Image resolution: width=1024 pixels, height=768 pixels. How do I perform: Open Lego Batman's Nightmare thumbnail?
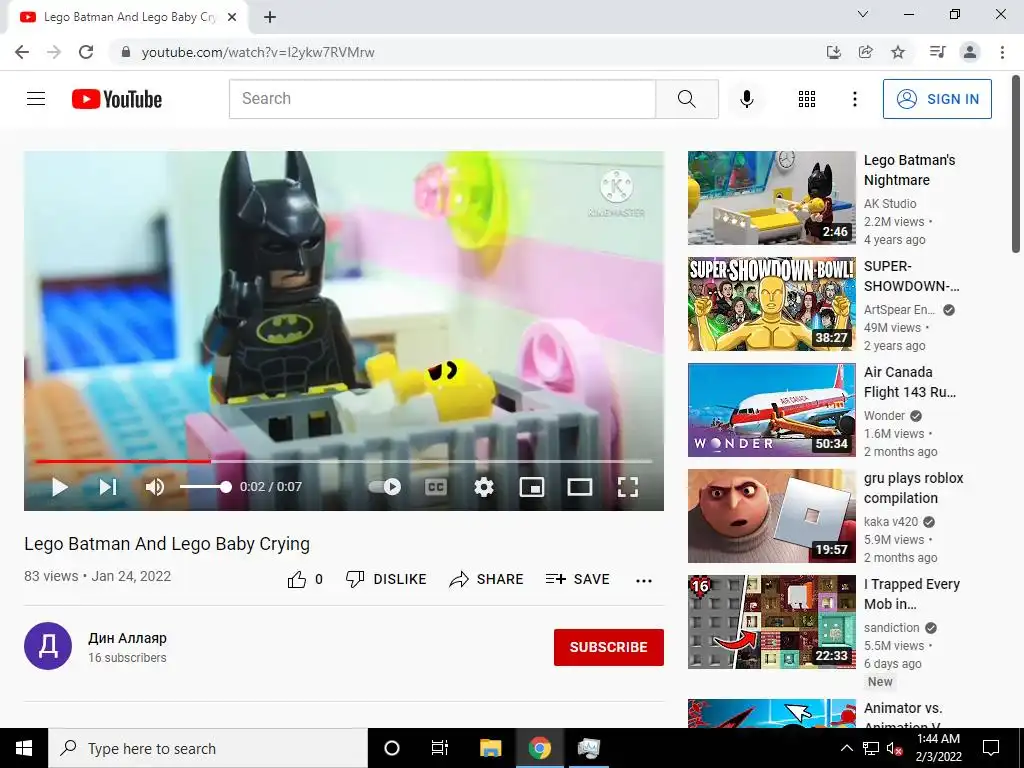pyautogui.click(x=771, y=198)
